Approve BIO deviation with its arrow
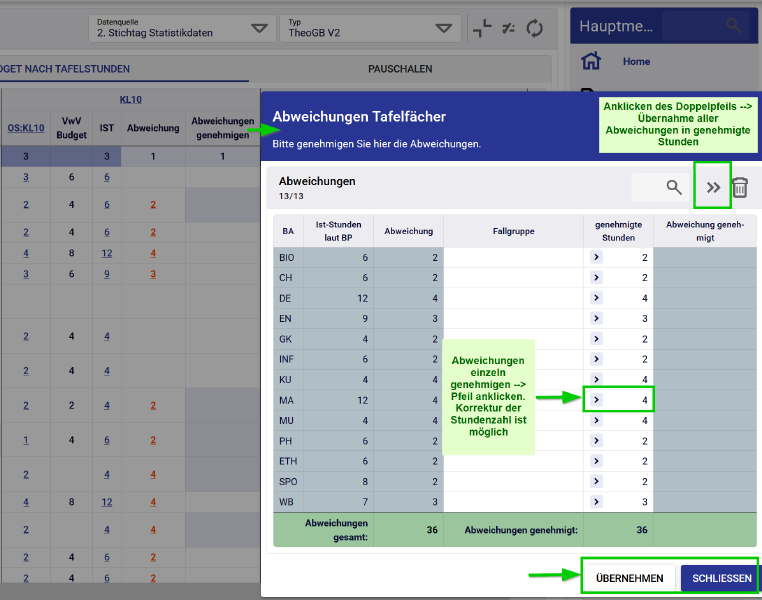The image size is (762, 600). point(596,257)
